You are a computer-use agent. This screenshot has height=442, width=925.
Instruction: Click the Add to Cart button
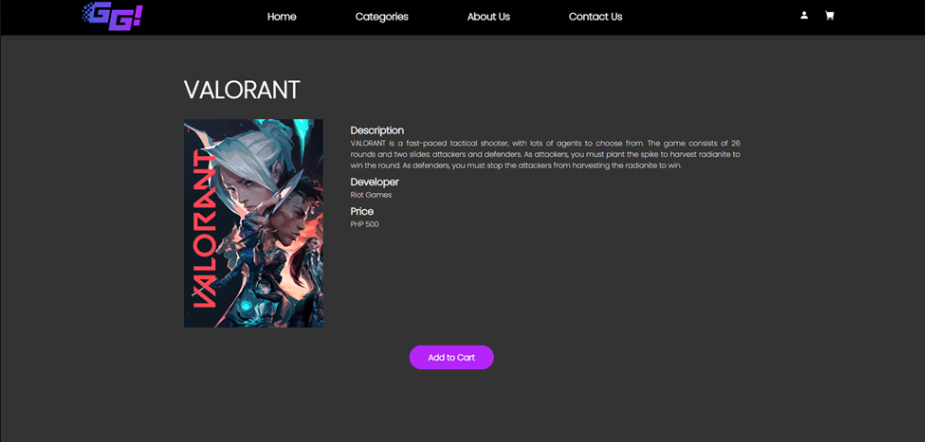(451, 357)
